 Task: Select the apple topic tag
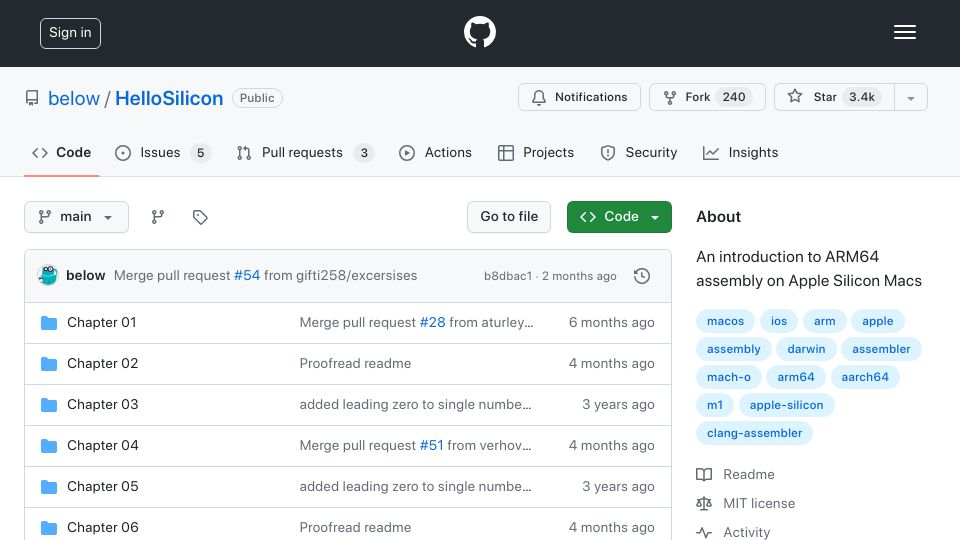[877, 321]
